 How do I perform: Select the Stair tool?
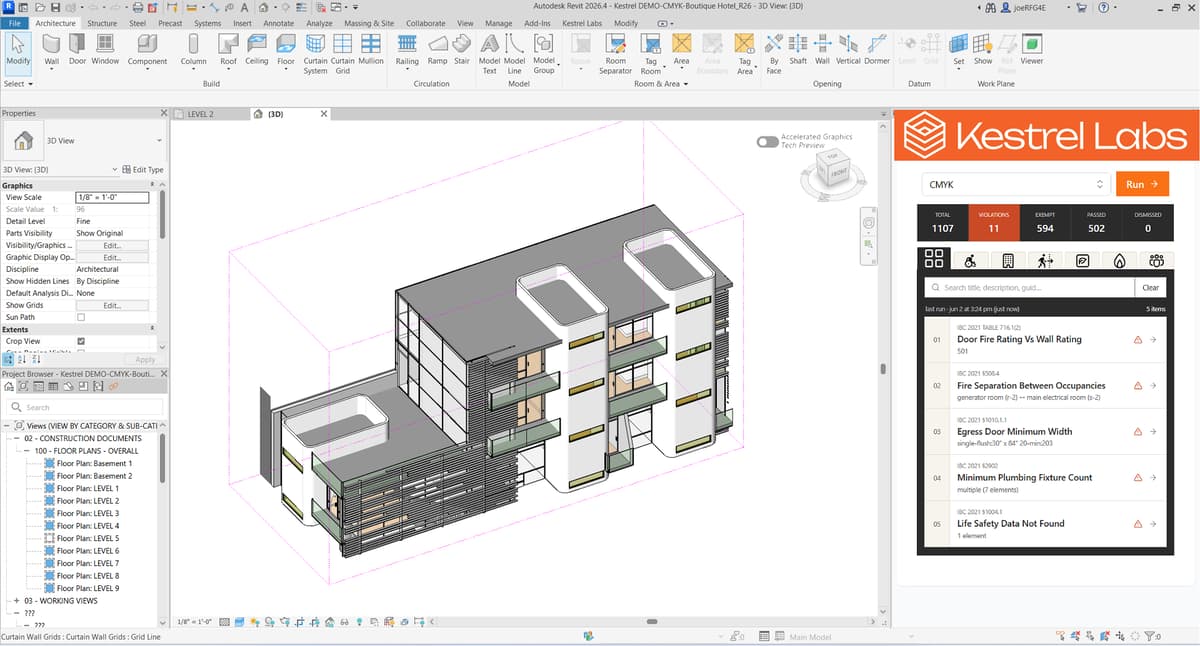coord(462,49)
